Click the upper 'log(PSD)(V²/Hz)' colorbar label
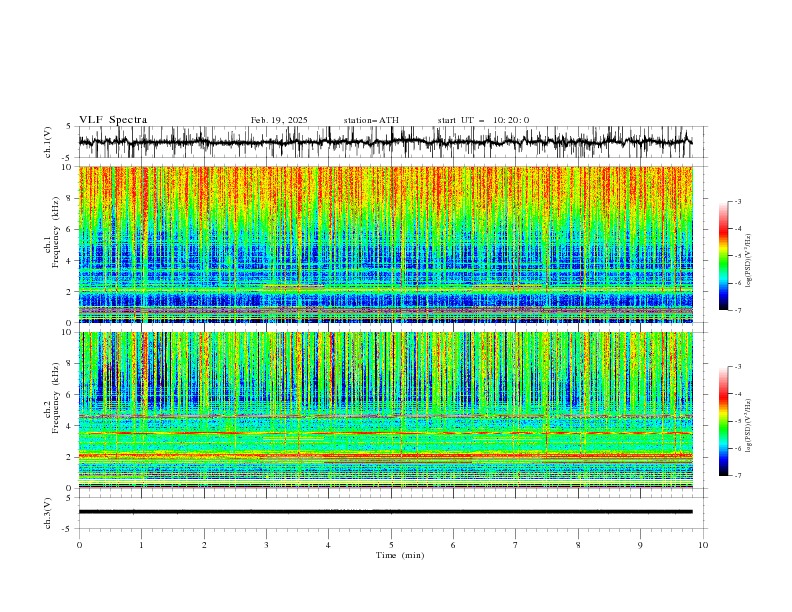Image resolution: width=792 pixels, height=612 pixels. point(749,261)
